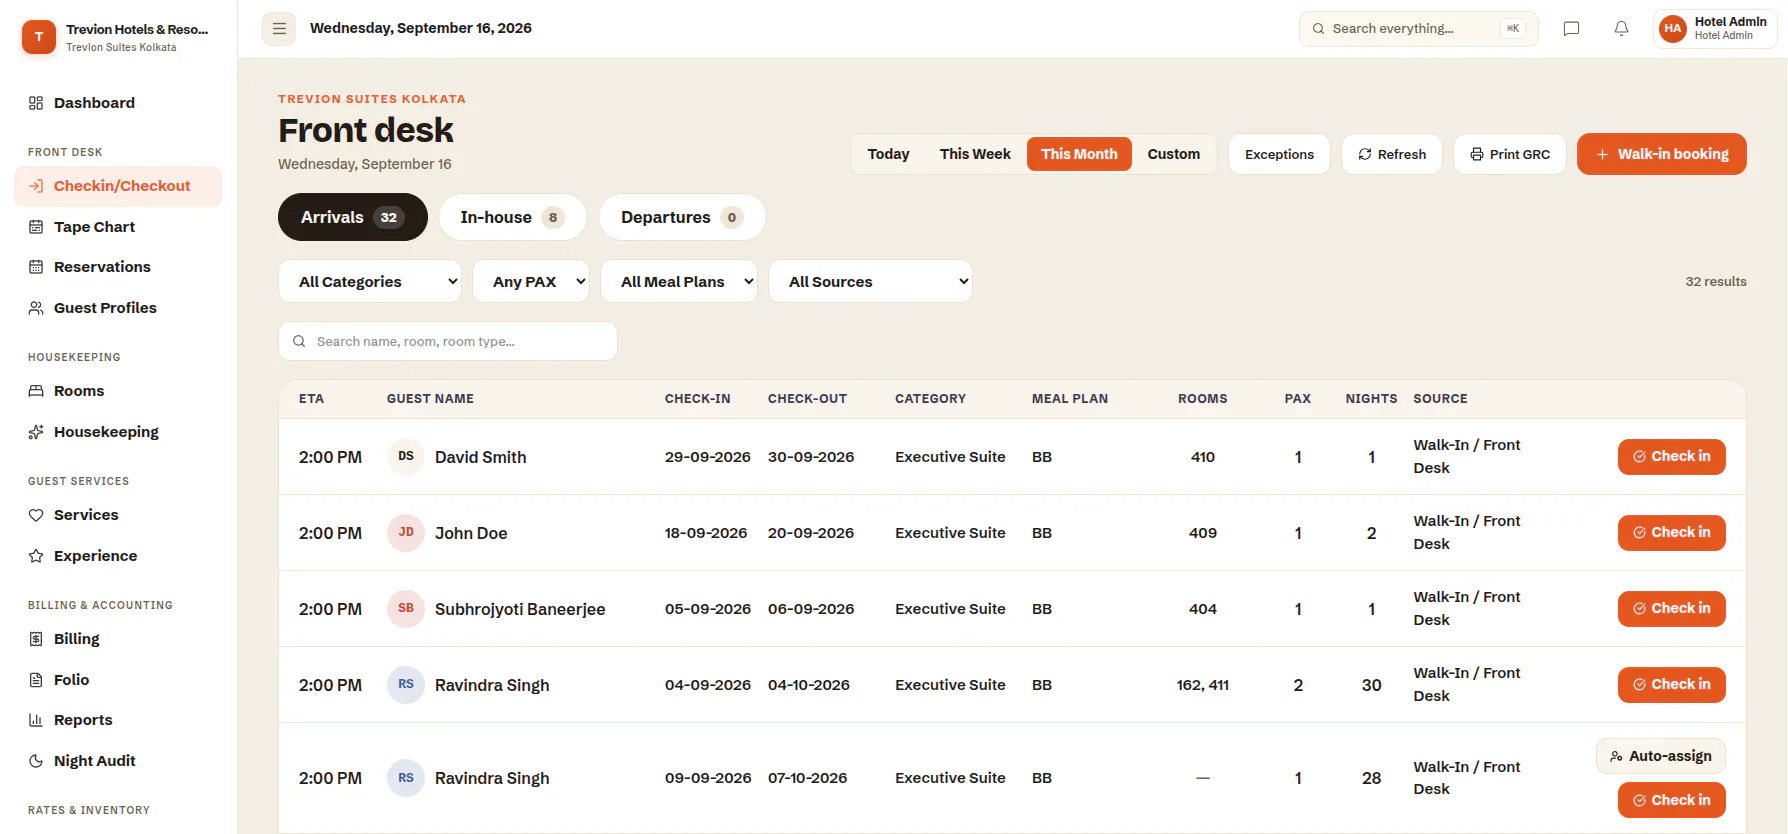
Task: Expand the All Categories dropdown
Action: tap(370, 282)
